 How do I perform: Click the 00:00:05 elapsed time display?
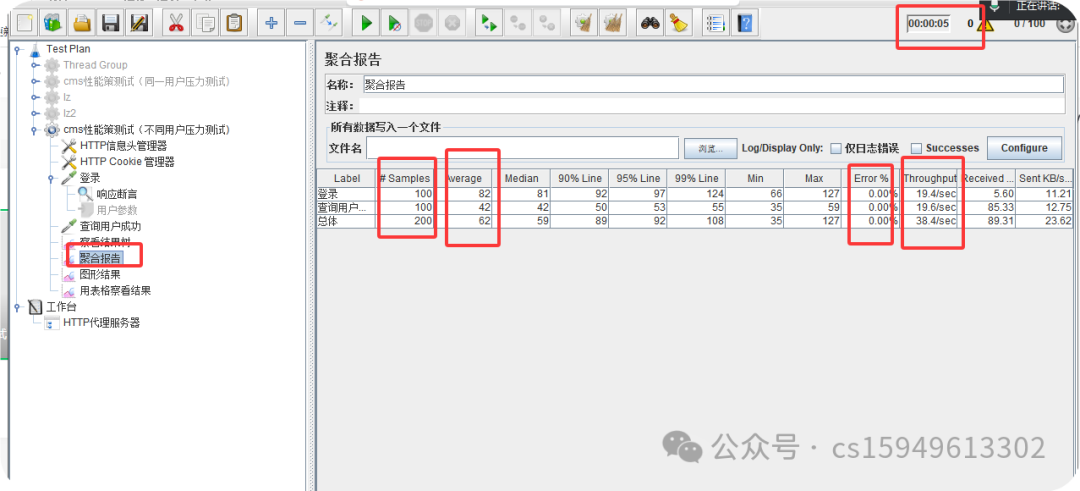click(x=928, y=24)
